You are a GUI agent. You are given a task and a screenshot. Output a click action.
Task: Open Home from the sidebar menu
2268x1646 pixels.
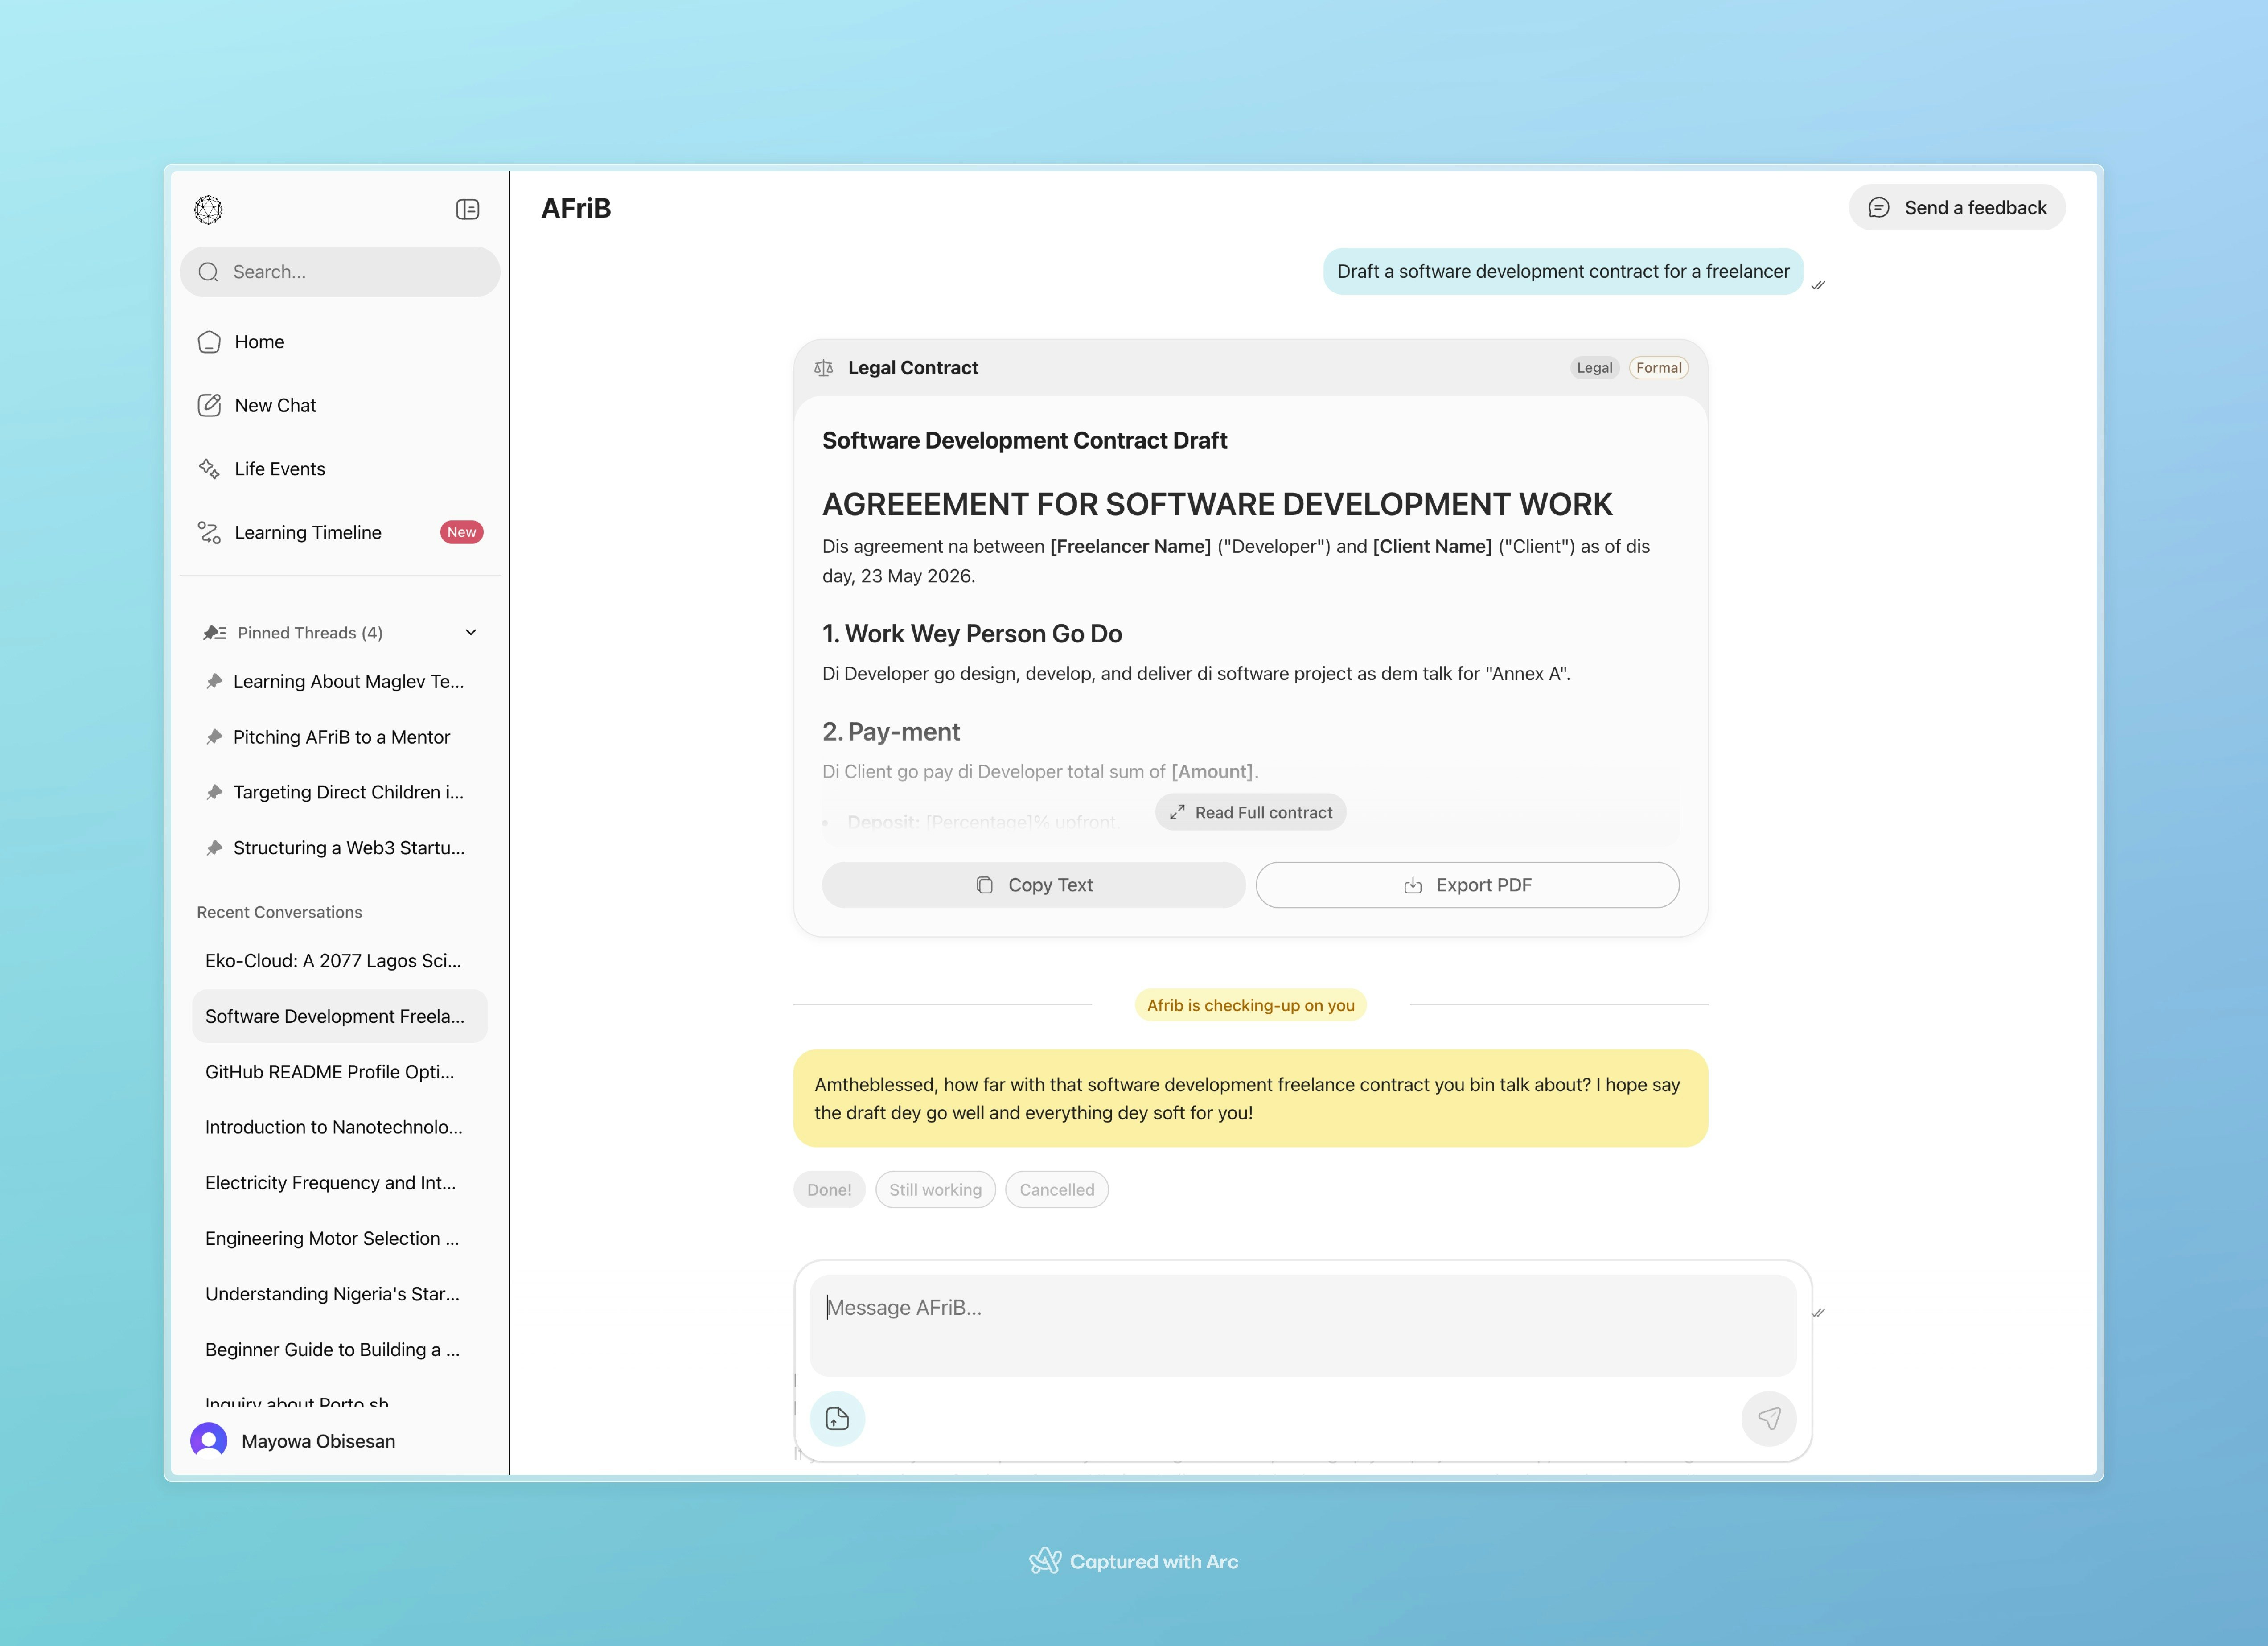pyautogui.click(x=340, y=342)
